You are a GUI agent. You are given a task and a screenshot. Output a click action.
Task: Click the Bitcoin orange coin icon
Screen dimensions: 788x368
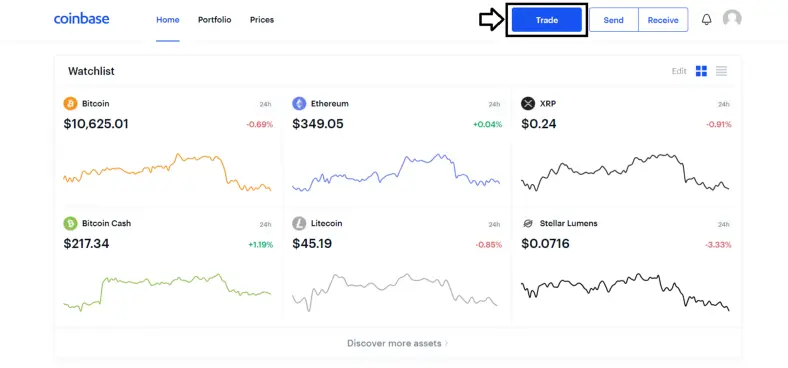coord(70,104)
